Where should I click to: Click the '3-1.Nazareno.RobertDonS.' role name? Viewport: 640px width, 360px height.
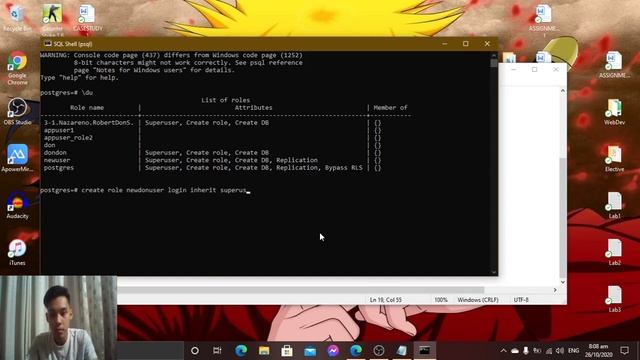coord(89,122)
